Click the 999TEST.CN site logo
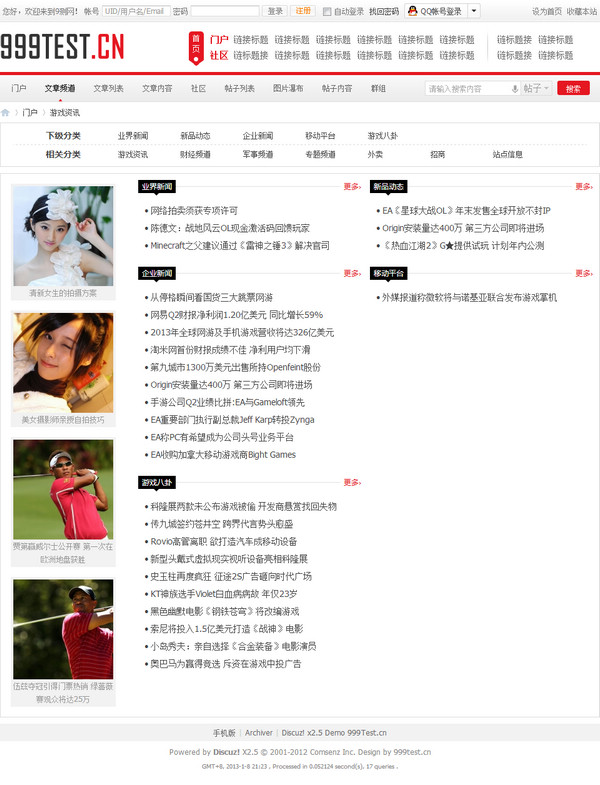The height and width of the screenshot is (785, 600). tap(62, 47)
